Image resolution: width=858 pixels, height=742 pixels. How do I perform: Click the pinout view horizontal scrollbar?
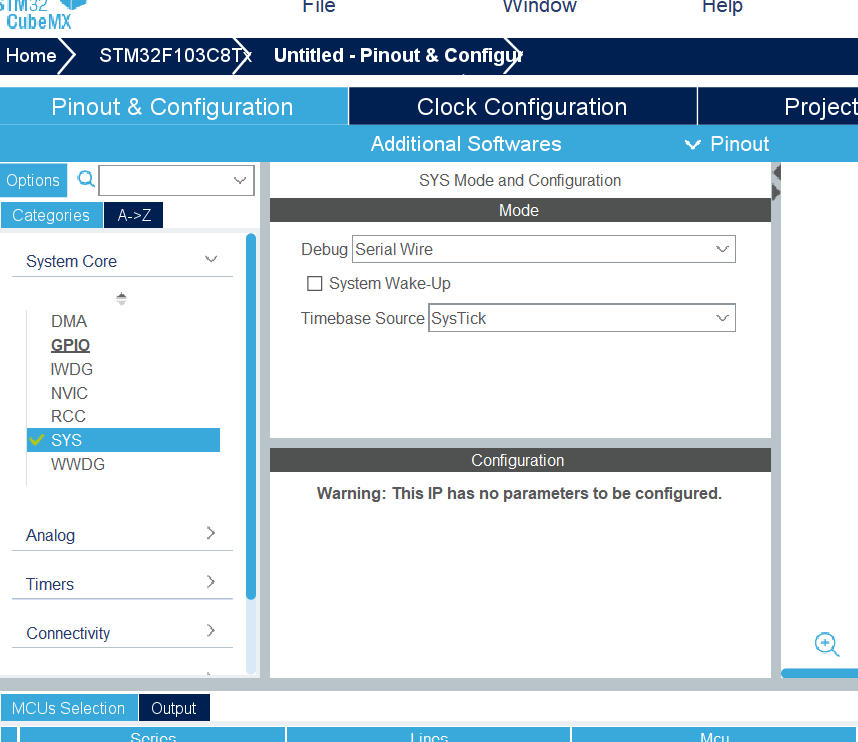819,673
